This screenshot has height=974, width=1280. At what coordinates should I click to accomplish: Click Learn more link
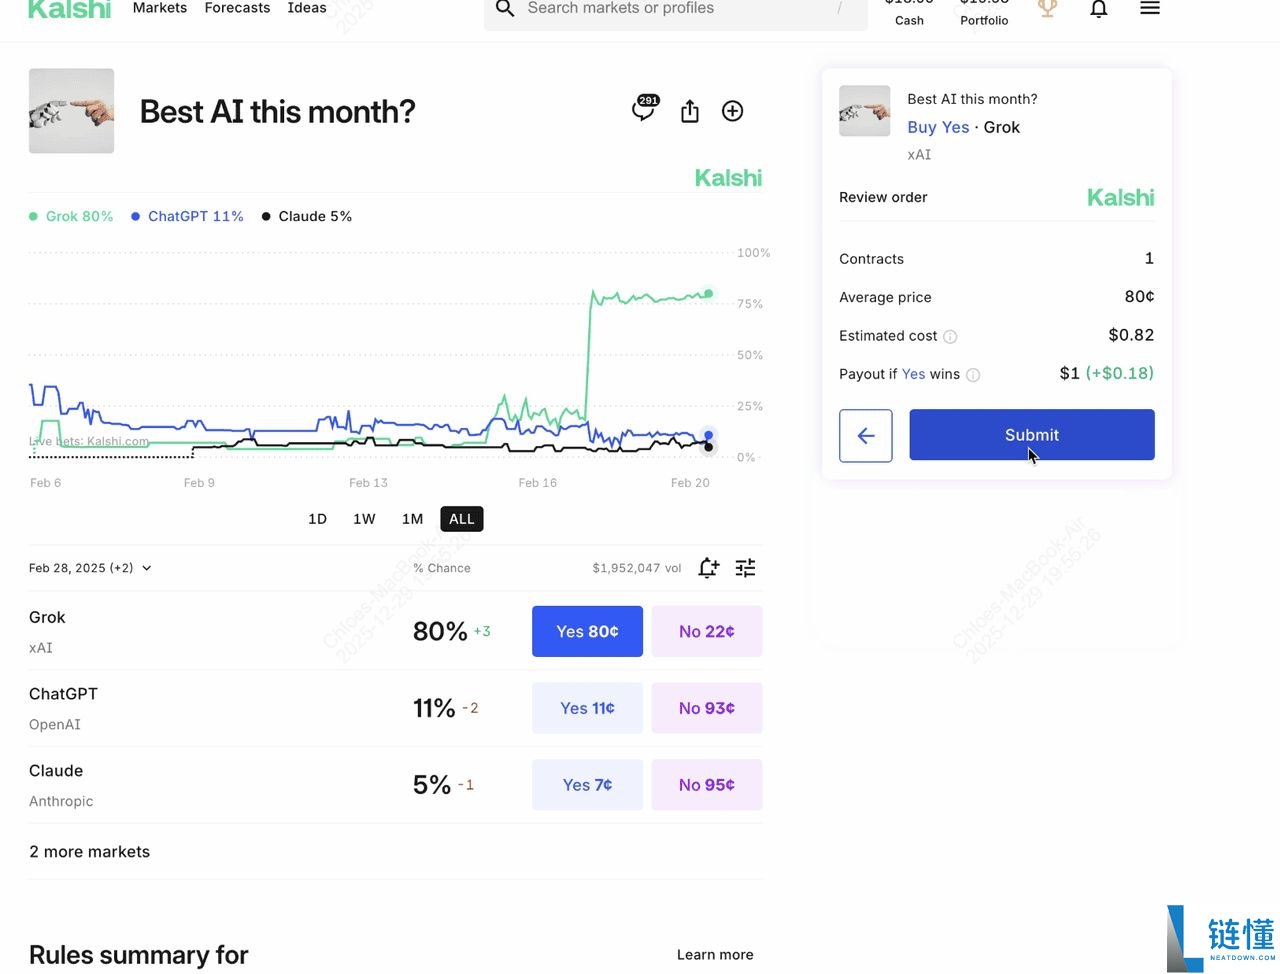[x=715, y=955]
